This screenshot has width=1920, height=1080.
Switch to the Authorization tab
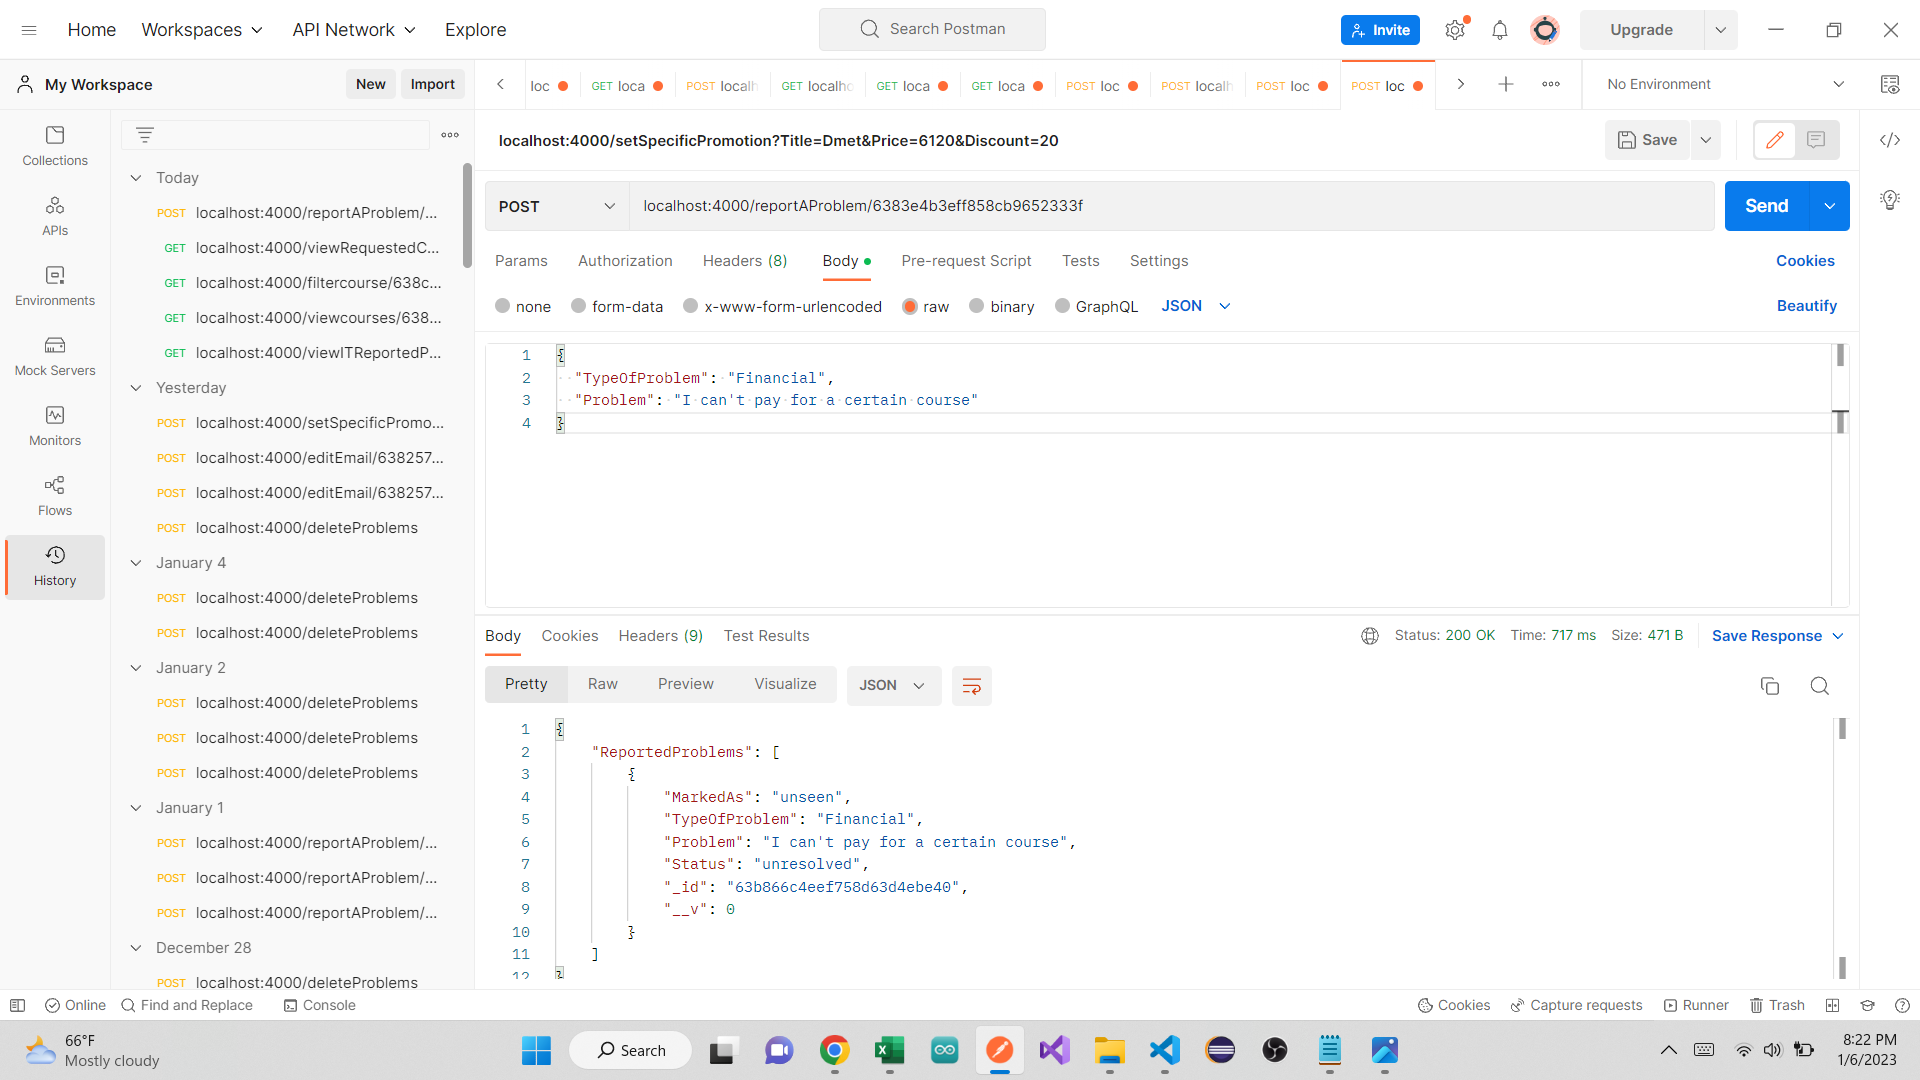[624, 261]
